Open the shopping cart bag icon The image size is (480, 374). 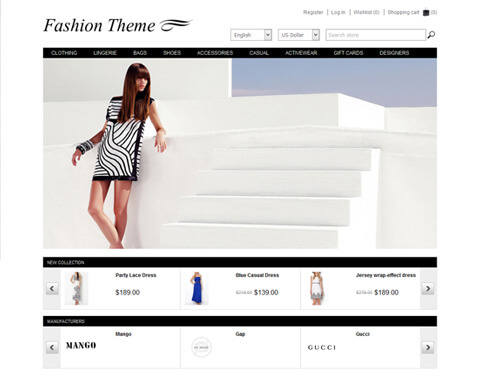click(426, 13)
